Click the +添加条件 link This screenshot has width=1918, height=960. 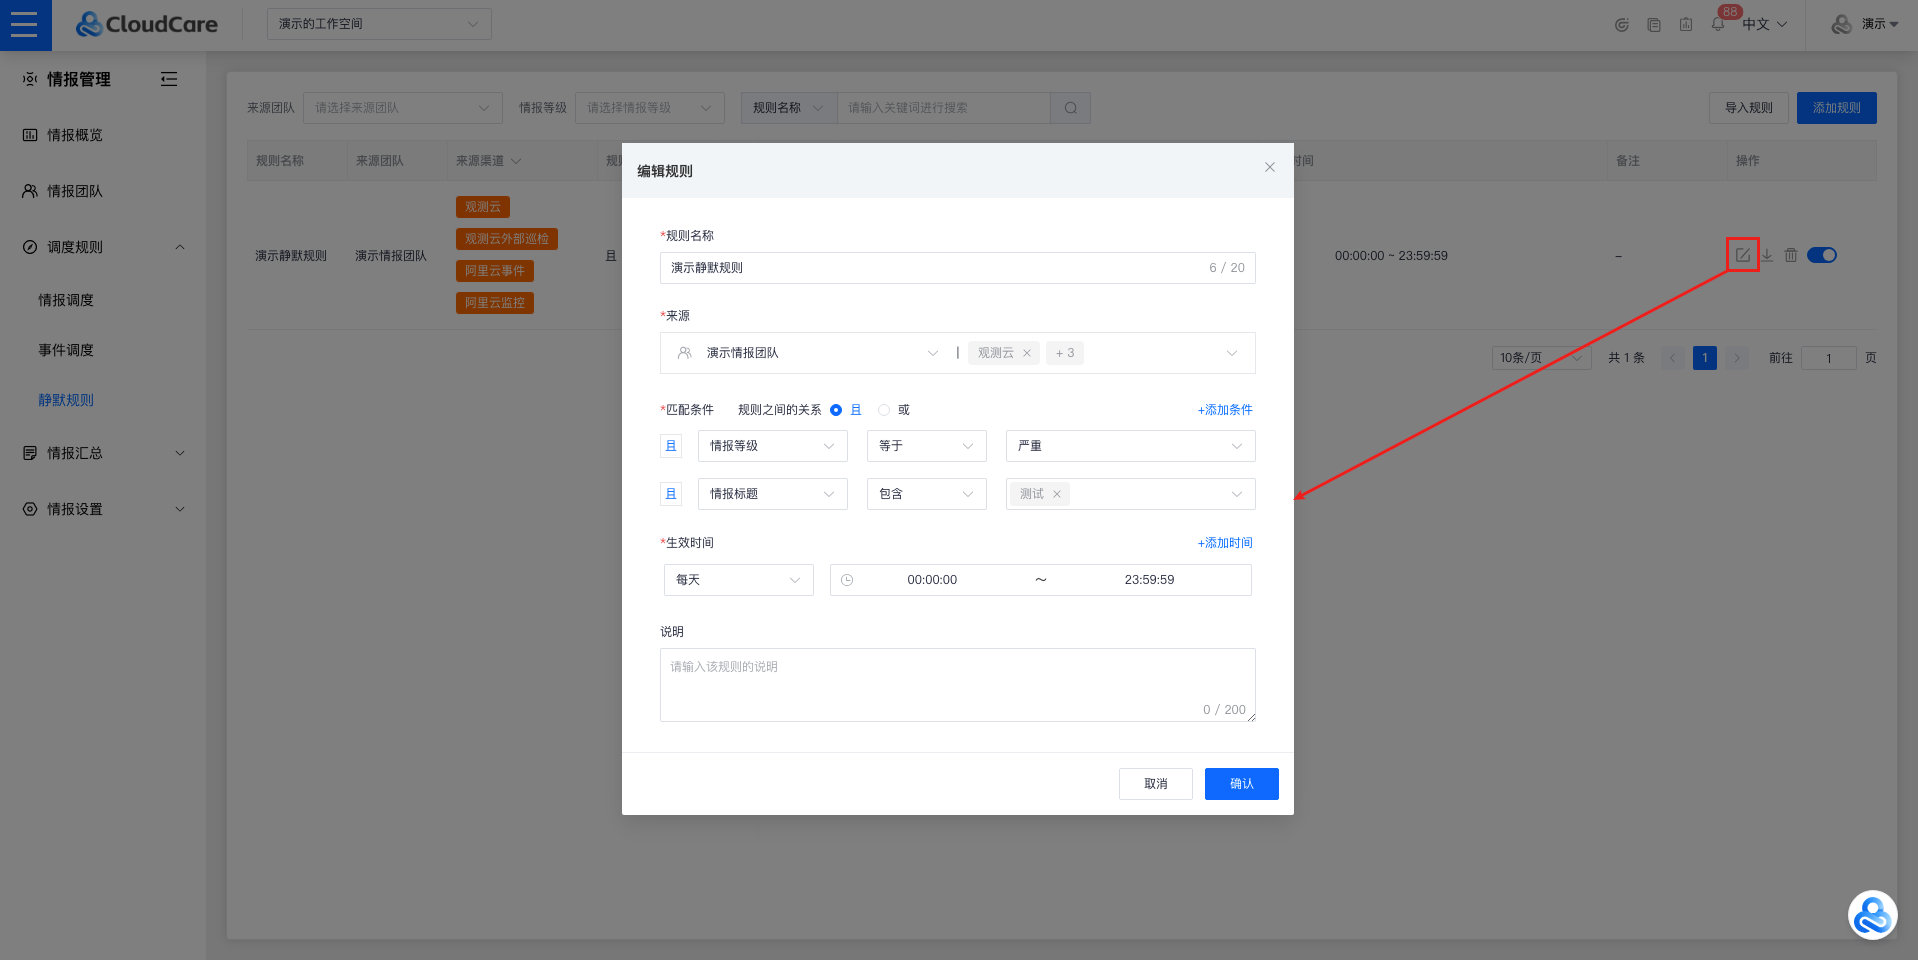click(1225, 410)
